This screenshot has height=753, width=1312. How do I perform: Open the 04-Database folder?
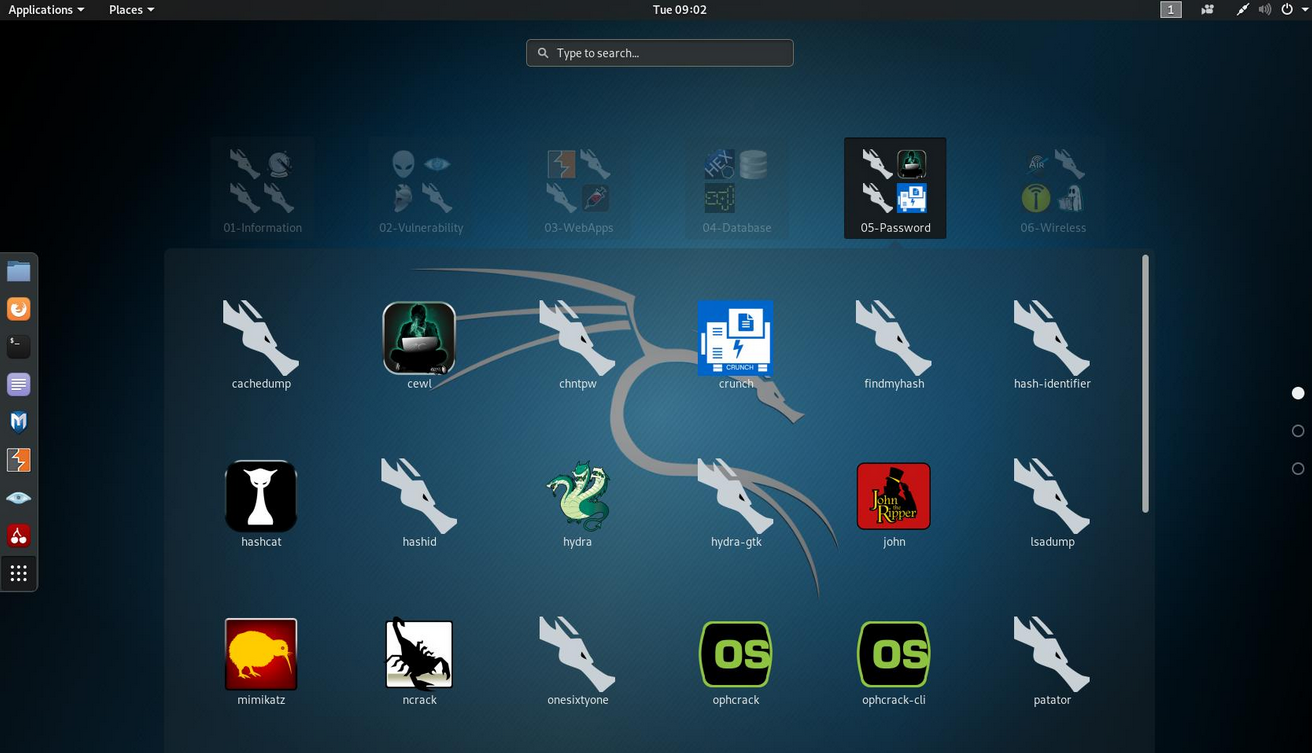tap(737, 188)
